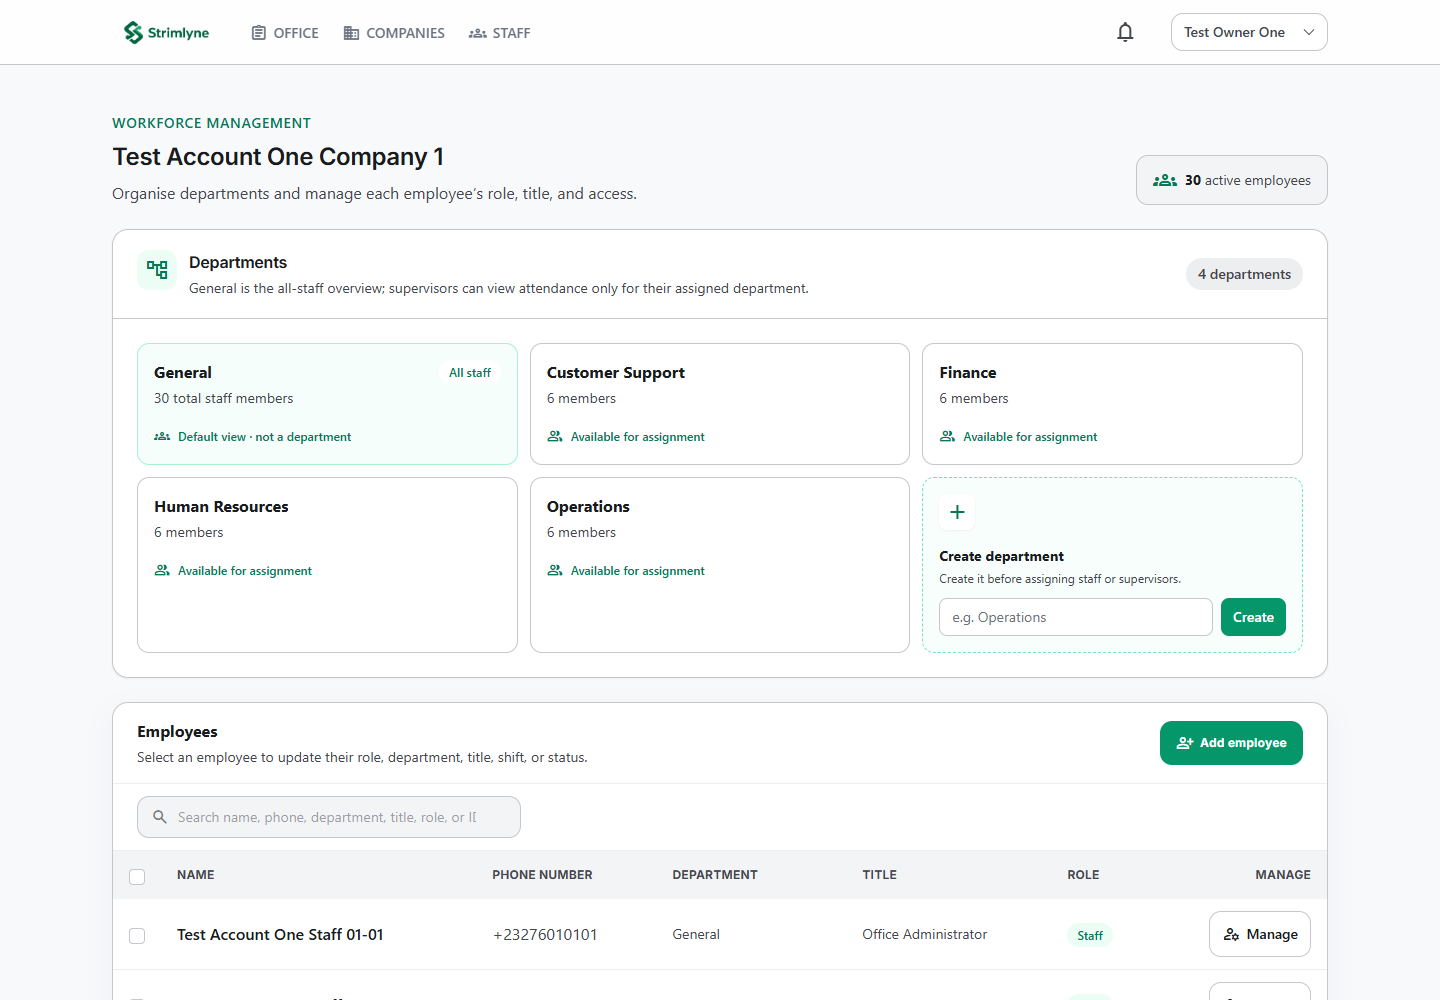
Task: Click phone number +23276010101
Action: (x=545, y=935)
